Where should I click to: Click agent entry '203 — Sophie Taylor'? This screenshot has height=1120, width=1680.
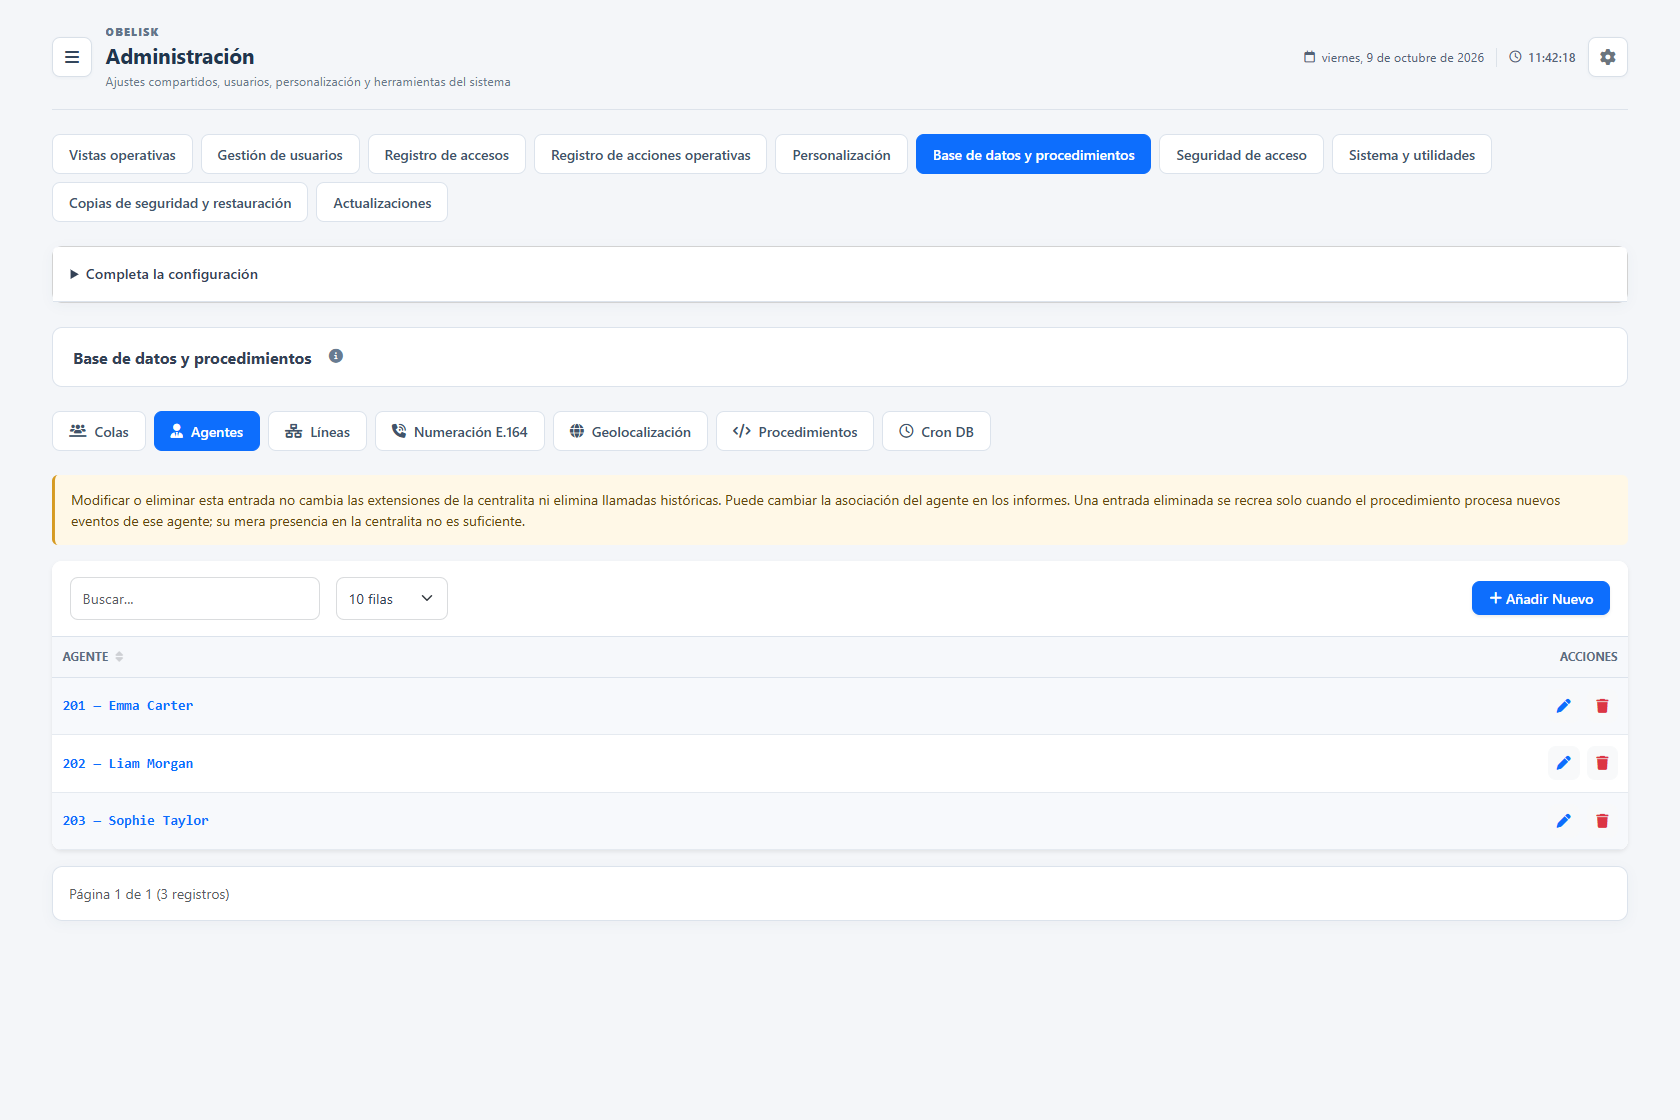point(136,821)
